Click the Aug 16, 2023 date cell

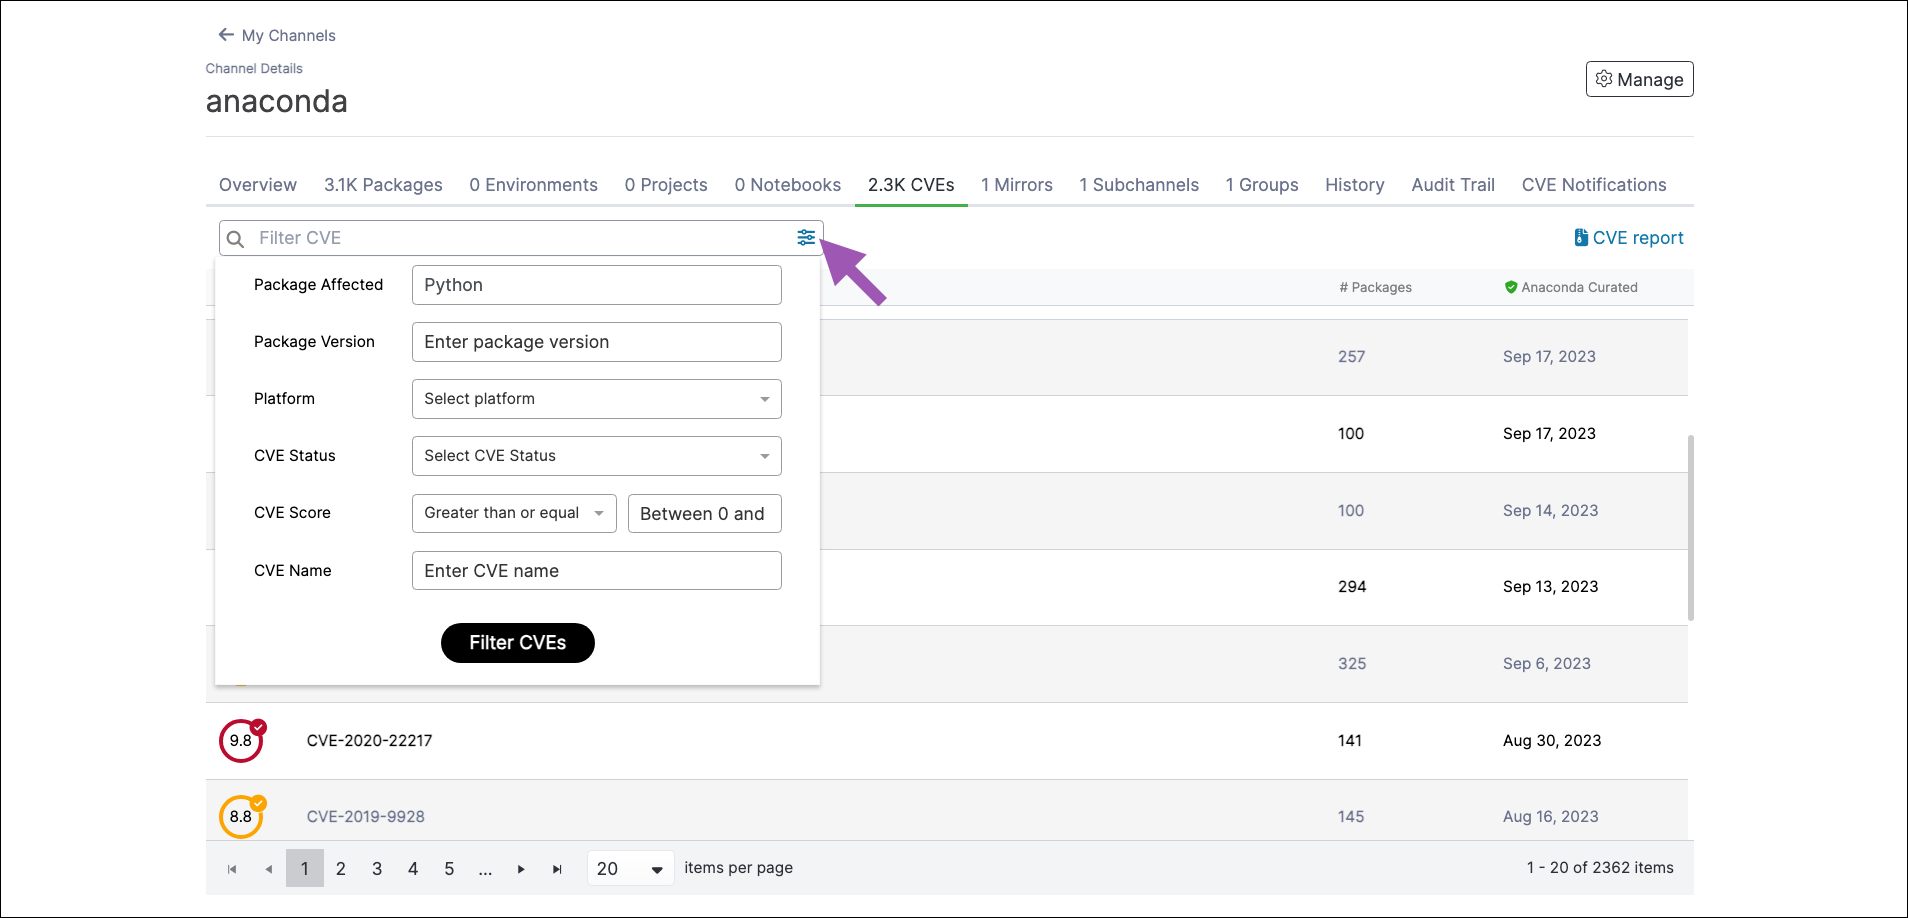click(x=1550, y=817)
